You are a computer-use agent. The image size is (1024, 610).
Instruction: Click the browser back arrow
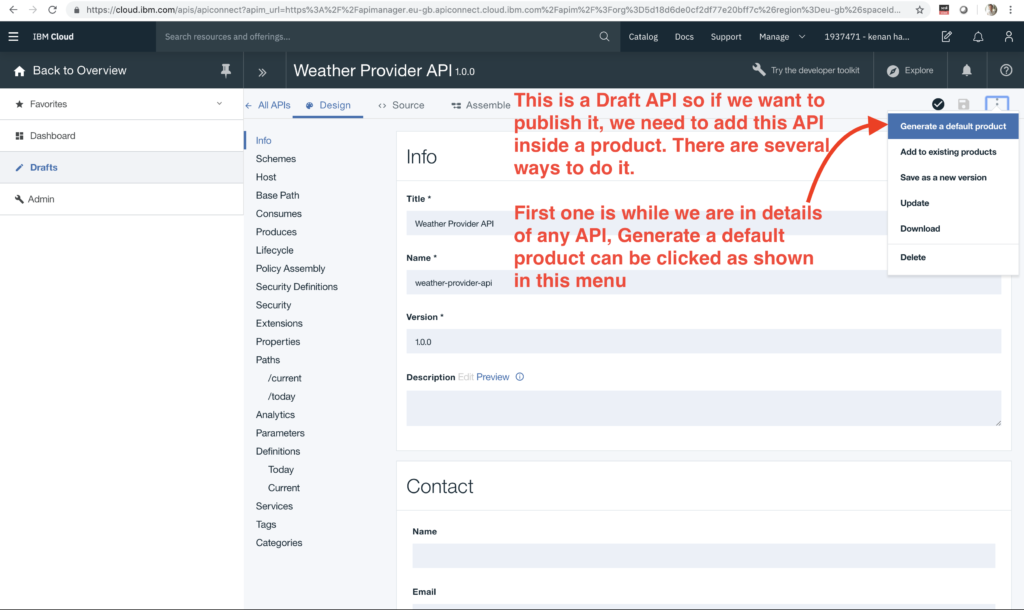pyautogui.click(x=13, y=10)
